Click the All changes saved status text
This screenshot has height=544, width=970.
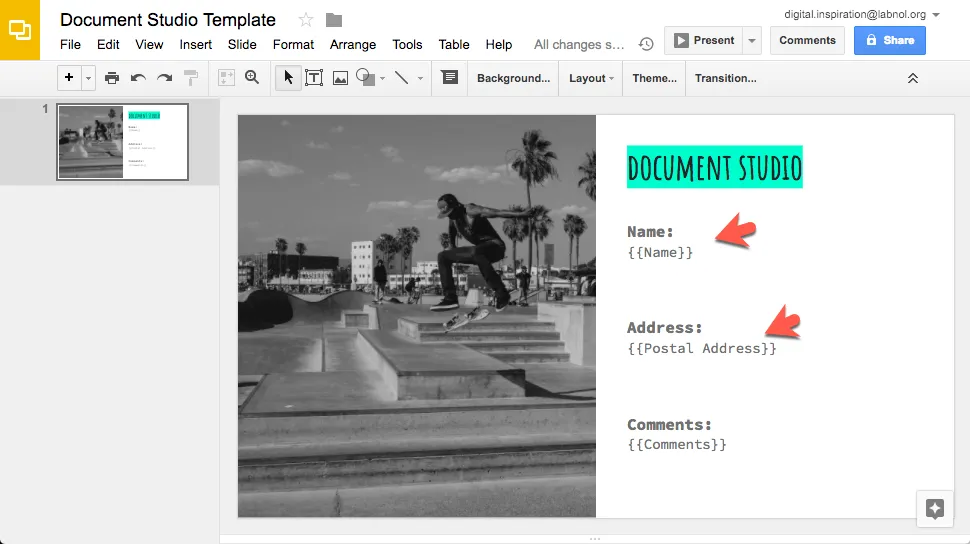click(x=579, y=45)
